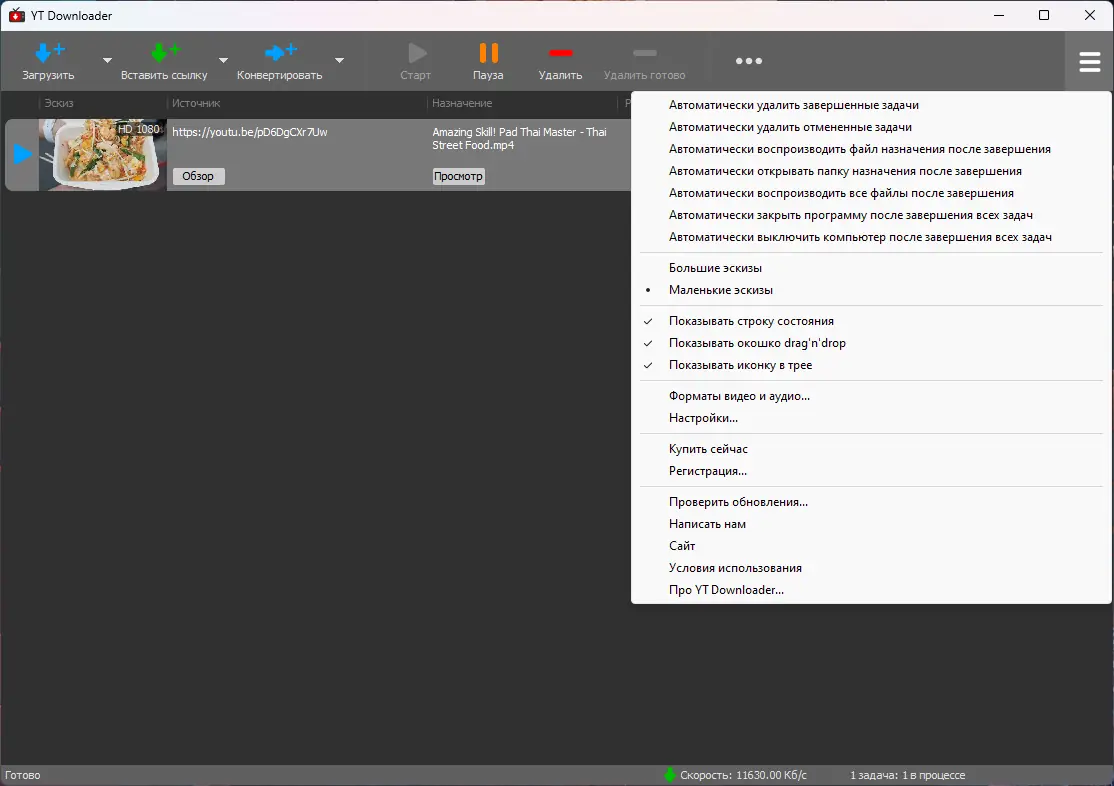
Task: Expand the Конвертировать dropdown arrow
Action: [340, 60]
